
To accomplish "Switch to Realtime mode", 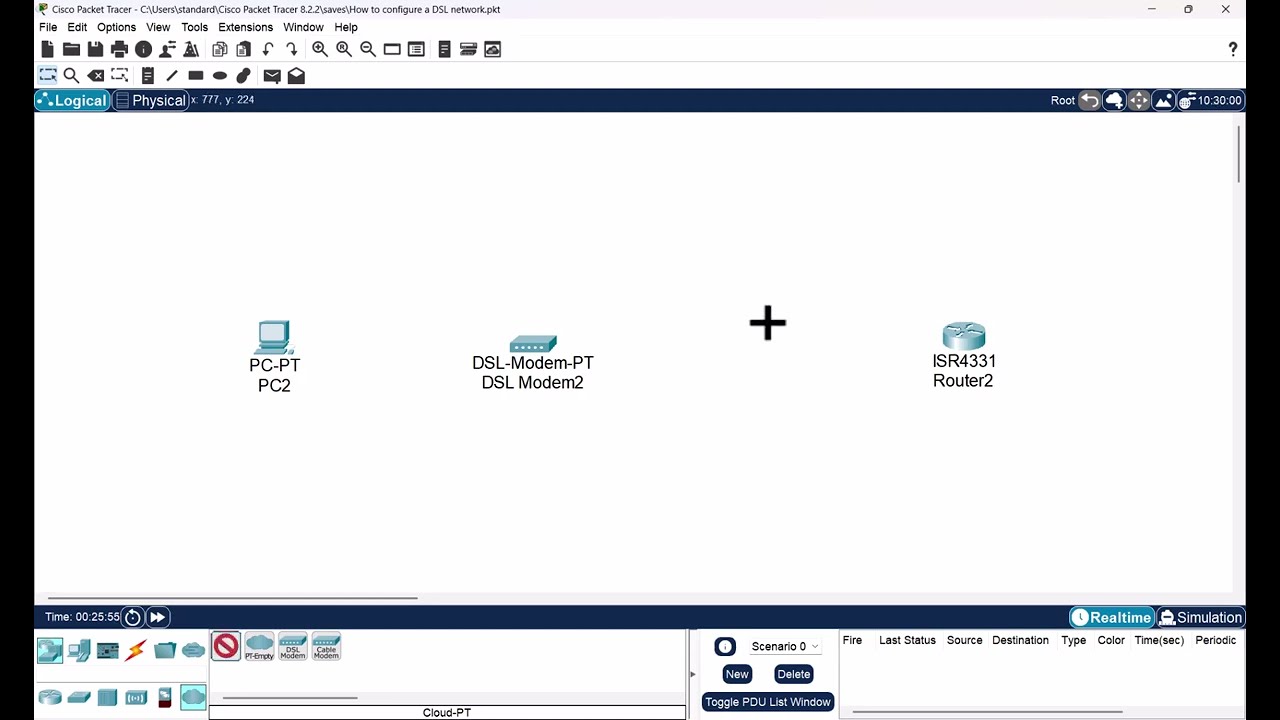I will 1112,617.
